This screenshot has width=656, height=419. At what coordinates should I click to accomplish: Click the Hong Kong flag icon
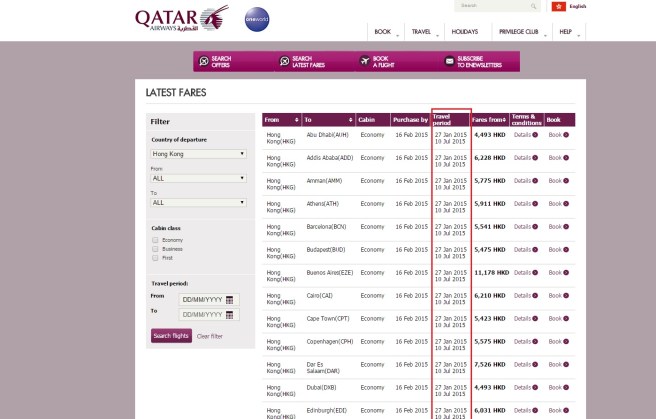pyautogui.click(x=559, y=6)
